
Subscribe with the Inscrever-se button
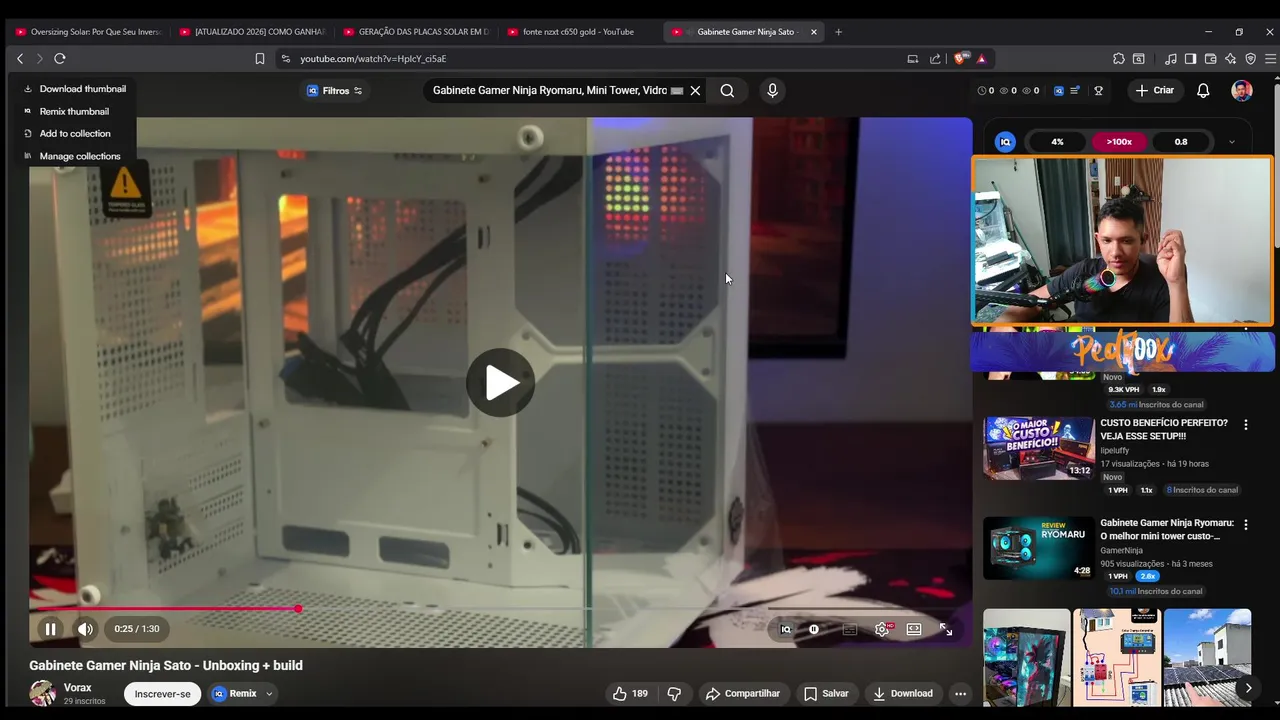click(162, 693)
